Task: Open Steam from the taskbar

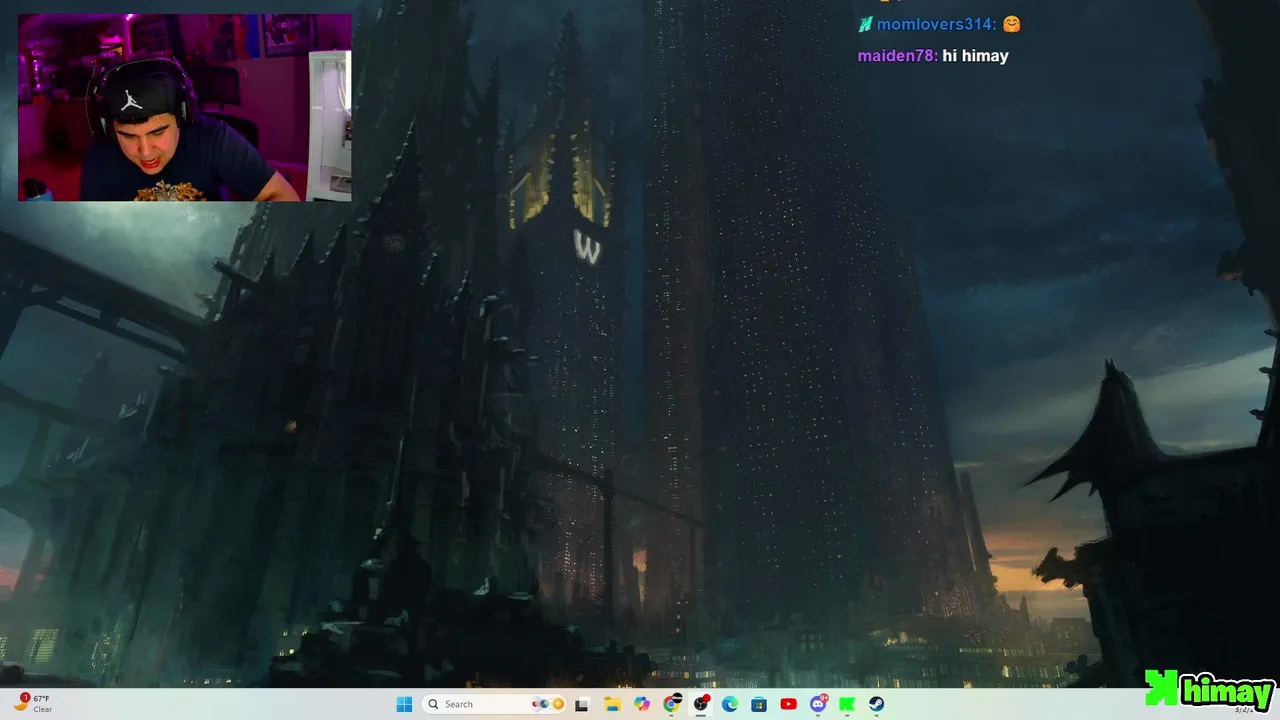Action: (x=876, y=704)
